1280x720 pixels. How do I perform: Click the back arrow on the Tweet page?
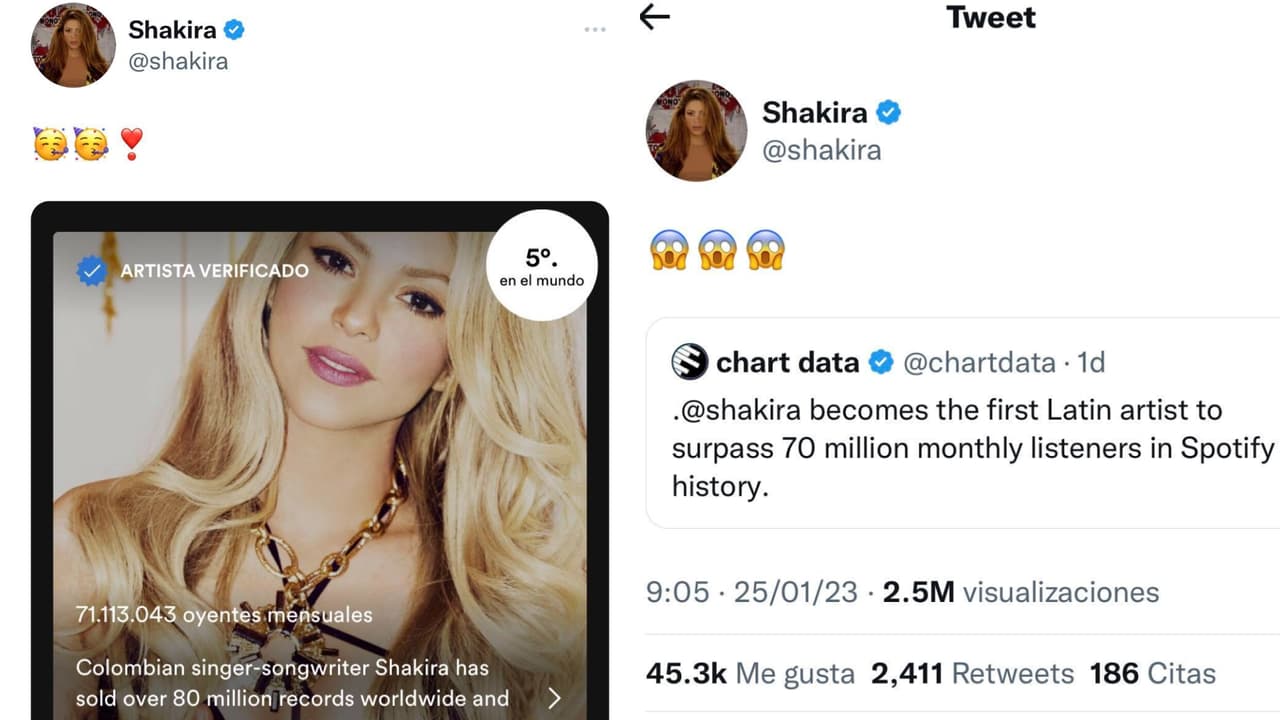pos(655,18)
